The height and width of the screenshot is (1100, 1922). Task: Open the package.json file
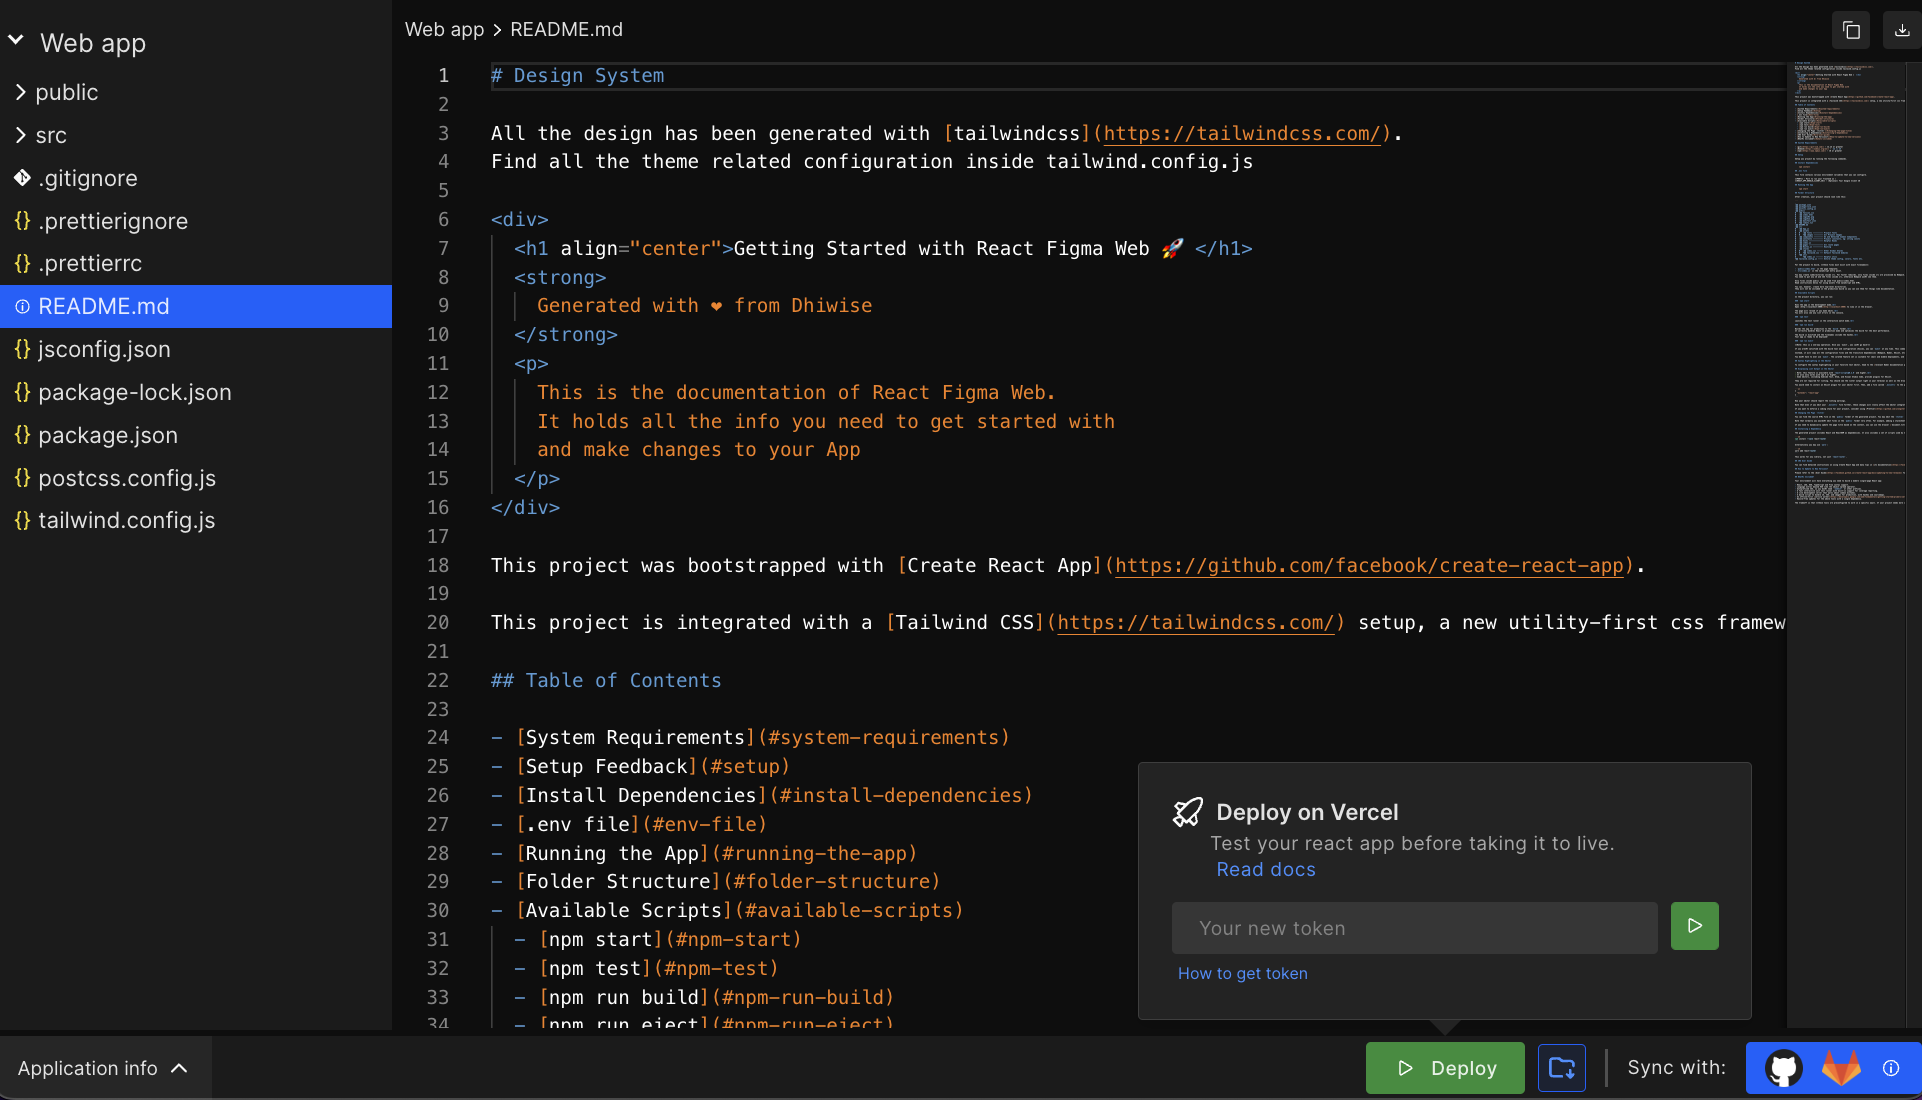(x=107, y=435)
